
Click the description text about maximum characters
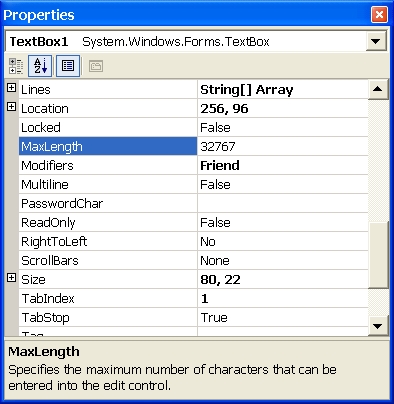coord(172,377)
